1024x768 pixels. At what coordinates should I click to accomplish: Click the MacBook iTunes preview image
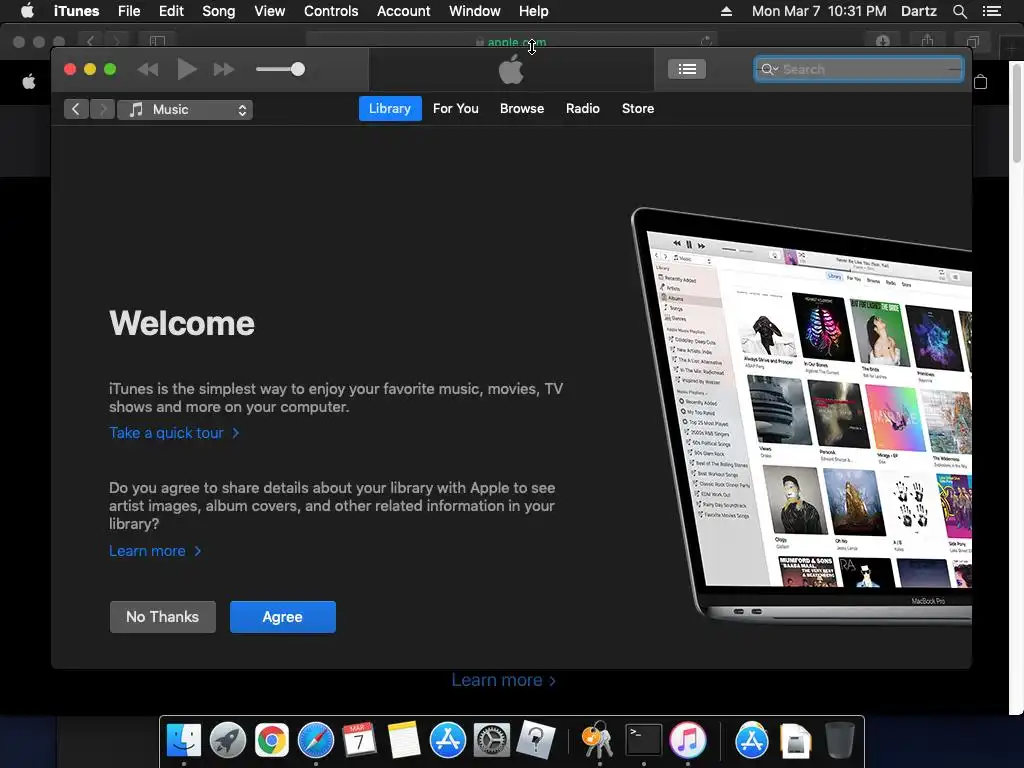click(x=801, y=415)
